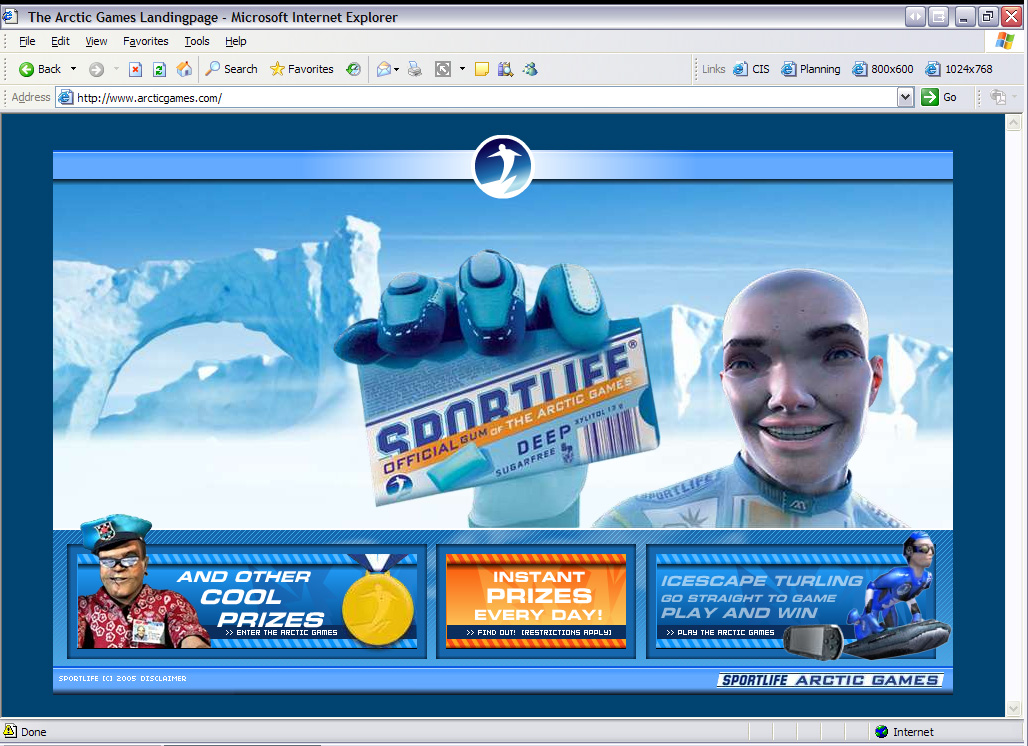Click the Windows flag logo in menu bar
1028x746 pixels.
pyautogui.click(x=1004, y=41)
